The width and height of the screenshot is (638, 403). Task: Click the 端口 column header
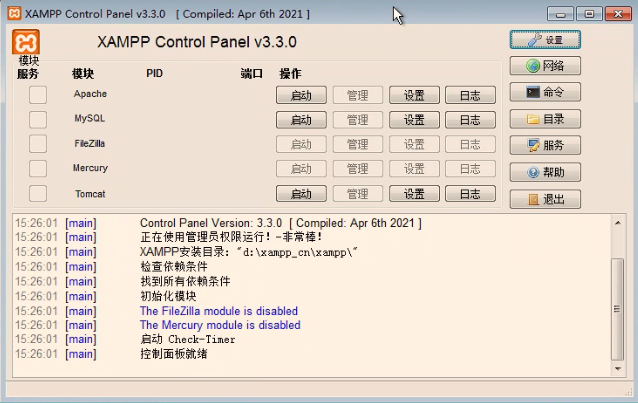click(x=251, y=74)
